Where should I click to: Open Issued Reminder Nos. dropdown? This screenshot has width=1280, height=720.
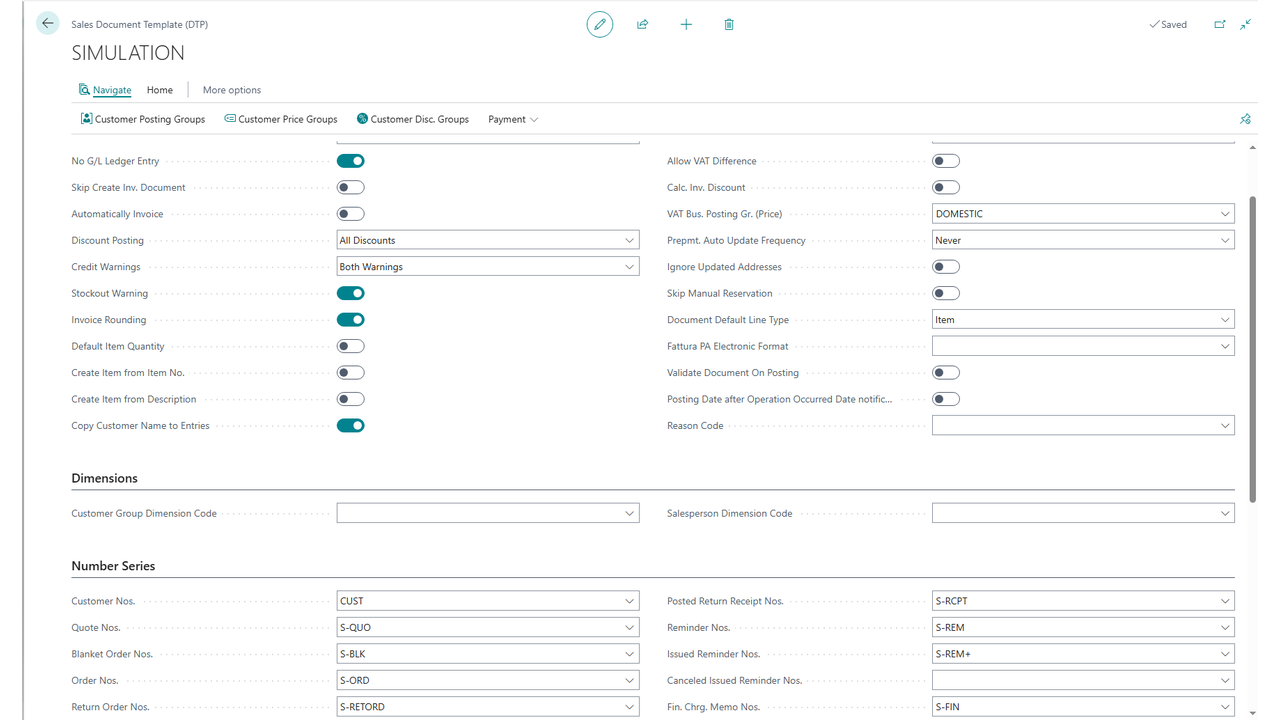(x=1225, y=654)
